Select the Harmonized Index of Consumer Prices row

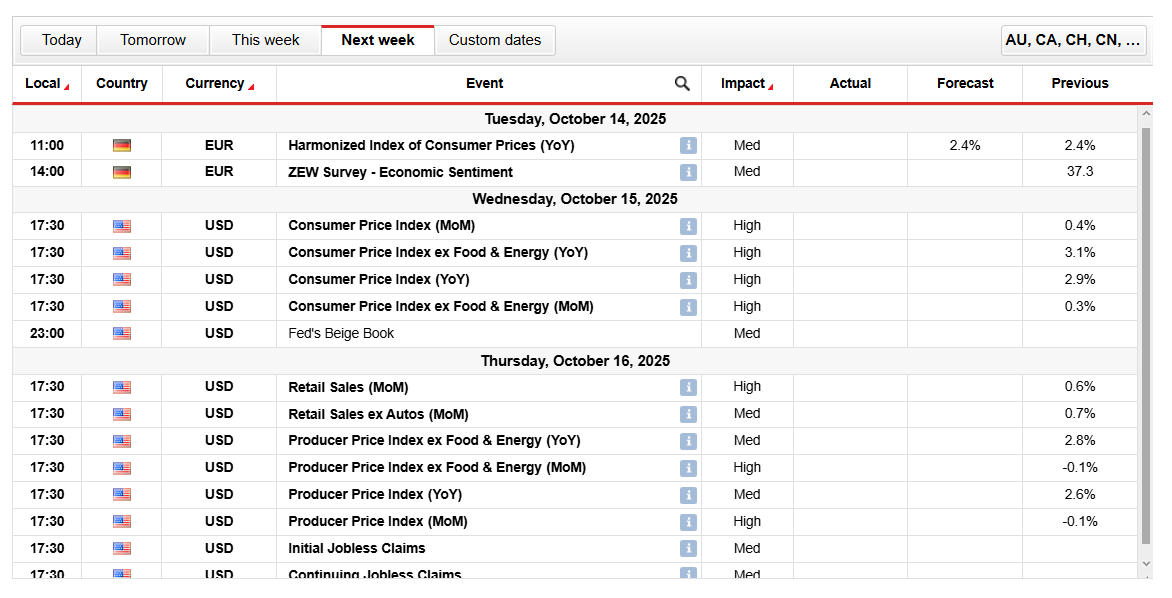430,145
